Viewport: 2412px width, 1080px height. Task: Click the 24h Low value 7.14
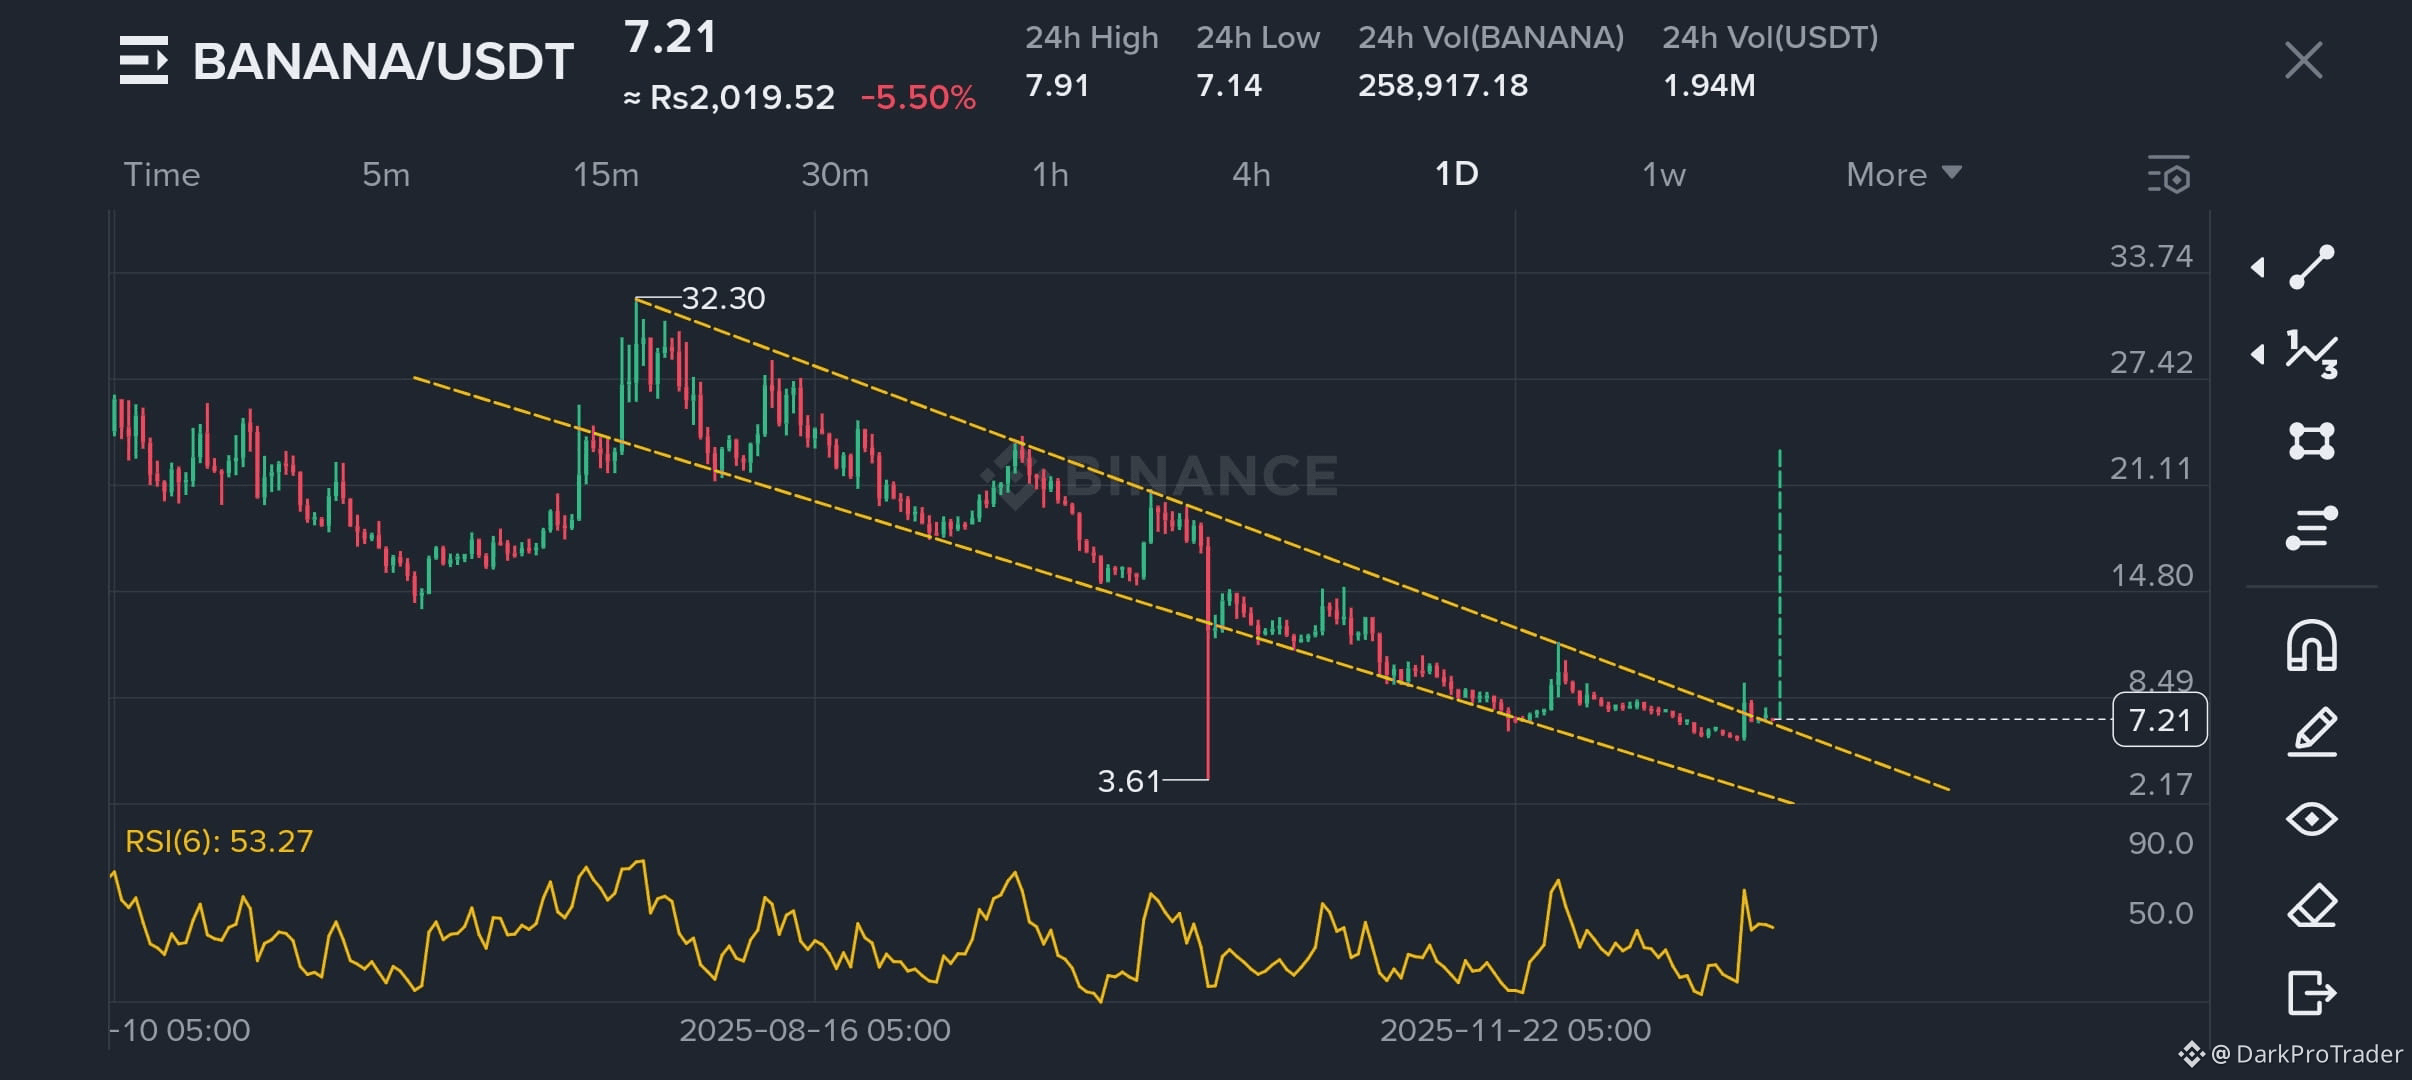click(x=1229, y=85)
